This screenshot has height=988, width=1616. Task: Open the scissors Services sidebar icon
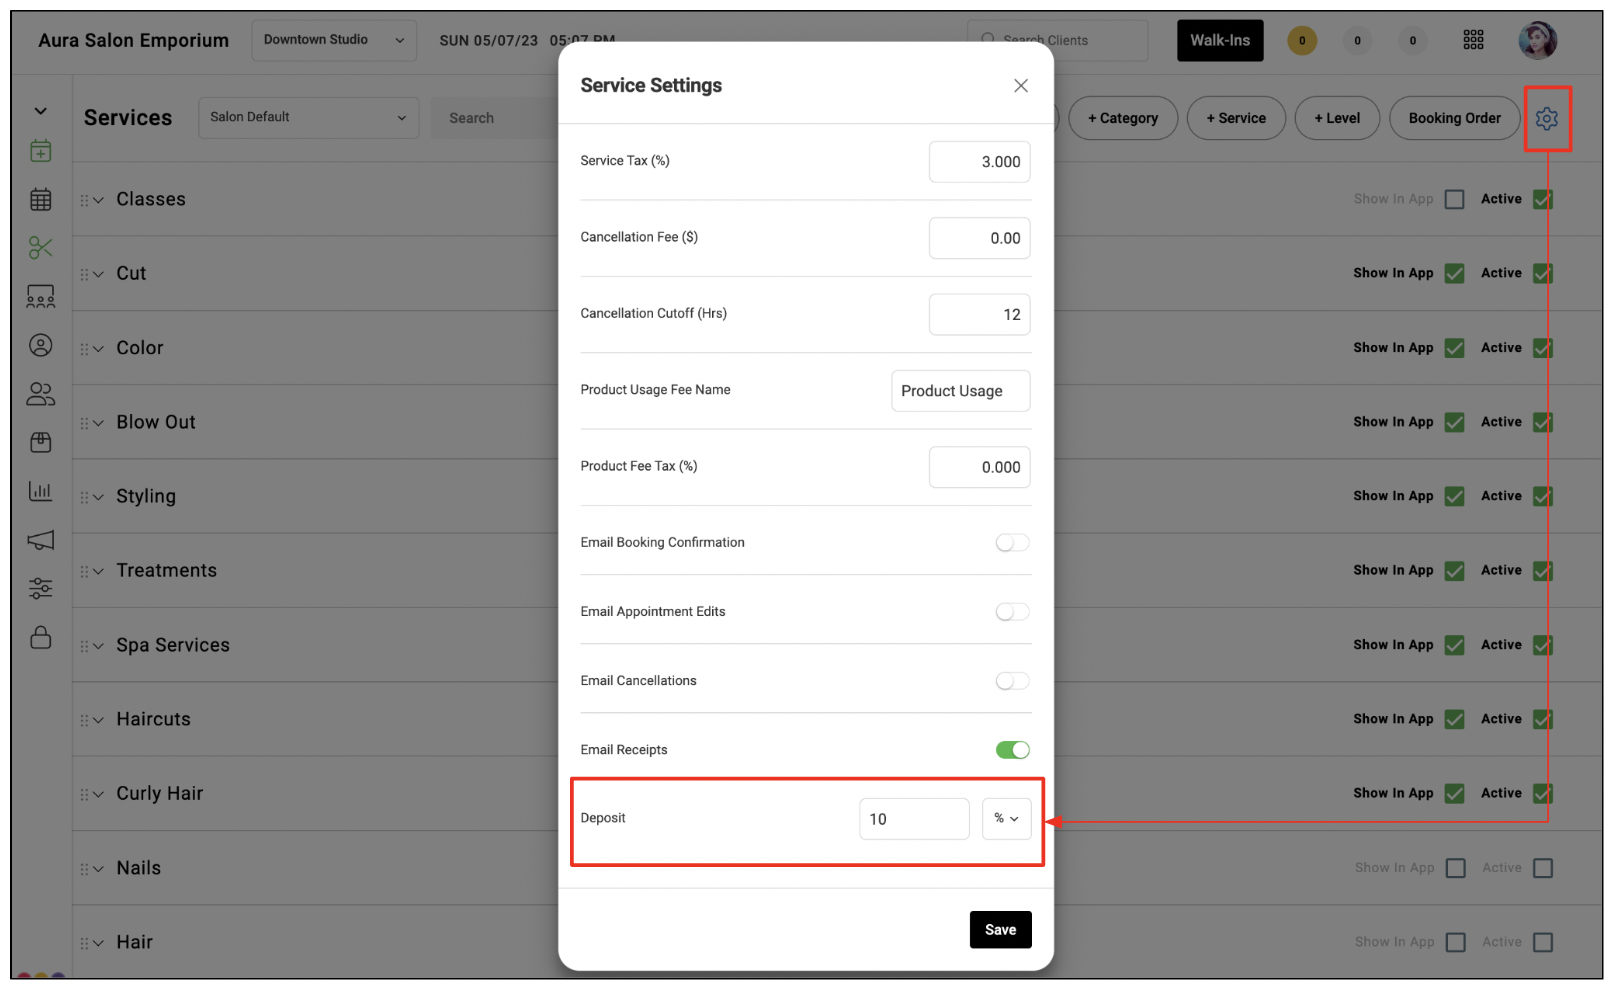click(41, 248)
